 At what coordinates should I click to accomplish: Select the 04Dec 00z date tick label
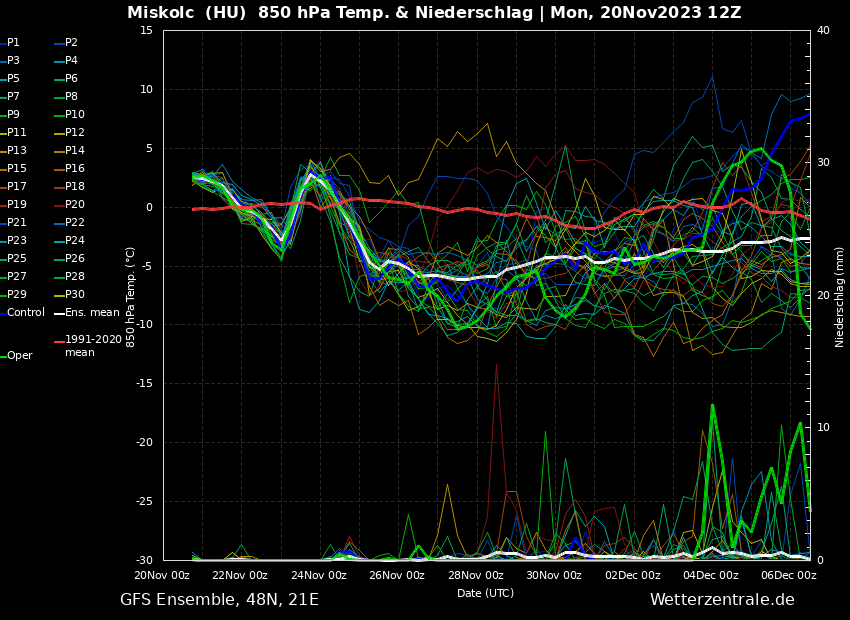pyautogui.click(x=711, y=575)
